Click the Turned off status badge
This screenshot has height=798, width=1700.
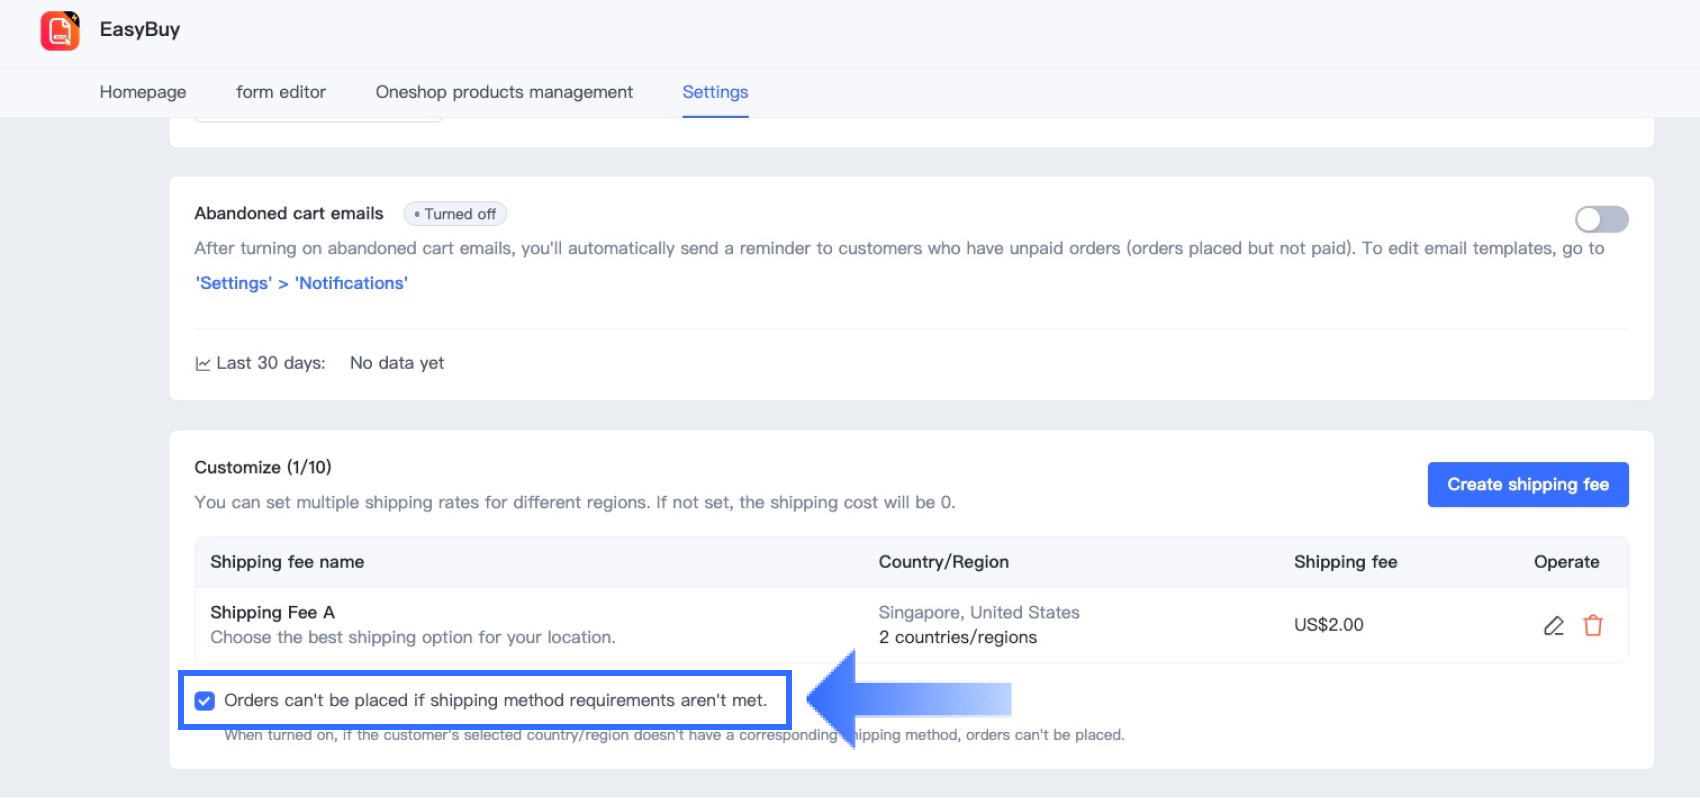coord(455,214)
